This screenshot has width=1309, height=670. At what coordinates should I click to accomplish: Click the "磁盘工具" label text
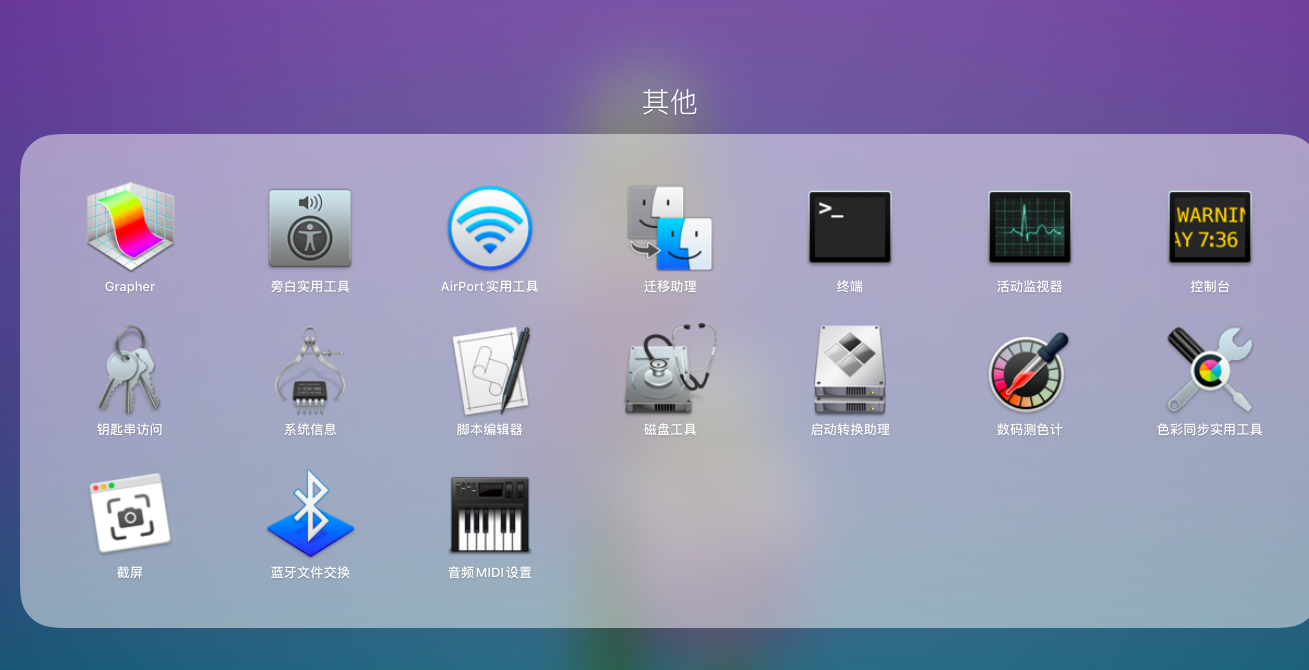670,430
